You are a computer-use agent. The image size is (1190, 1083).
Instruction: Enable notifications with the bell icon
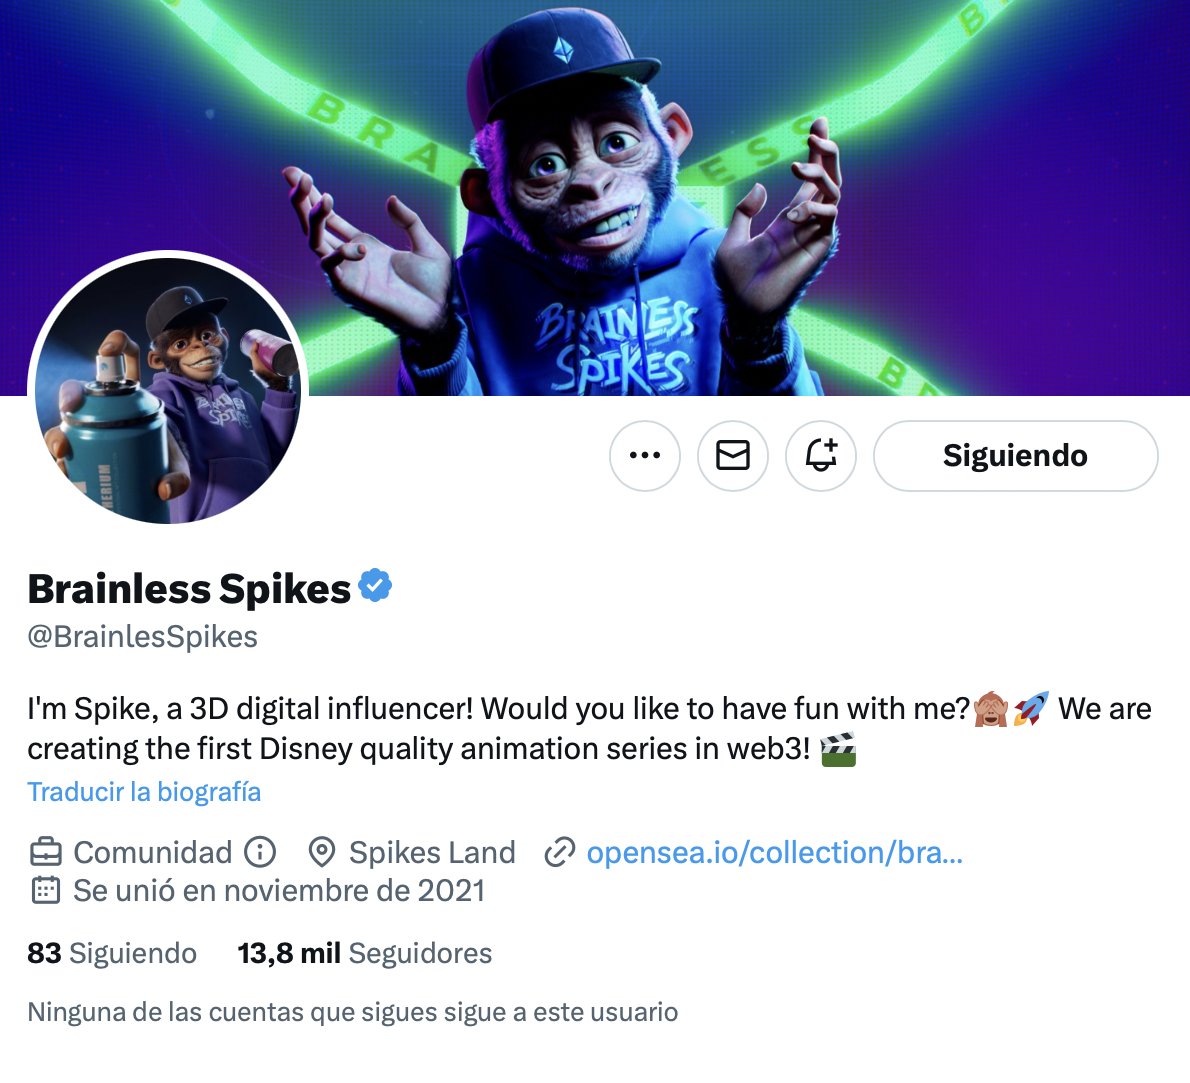click(x=820, y=455)
